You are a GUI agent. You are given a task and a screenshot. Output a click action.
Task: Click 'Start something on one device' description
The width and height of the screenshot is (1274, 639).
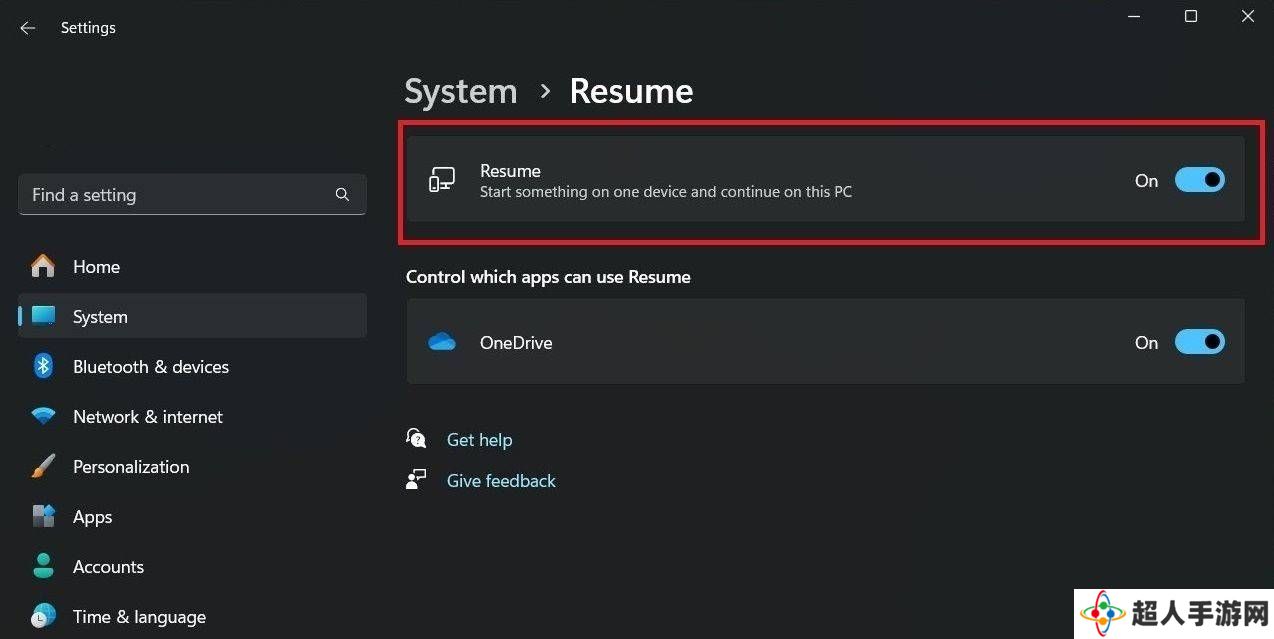(666, 191)
